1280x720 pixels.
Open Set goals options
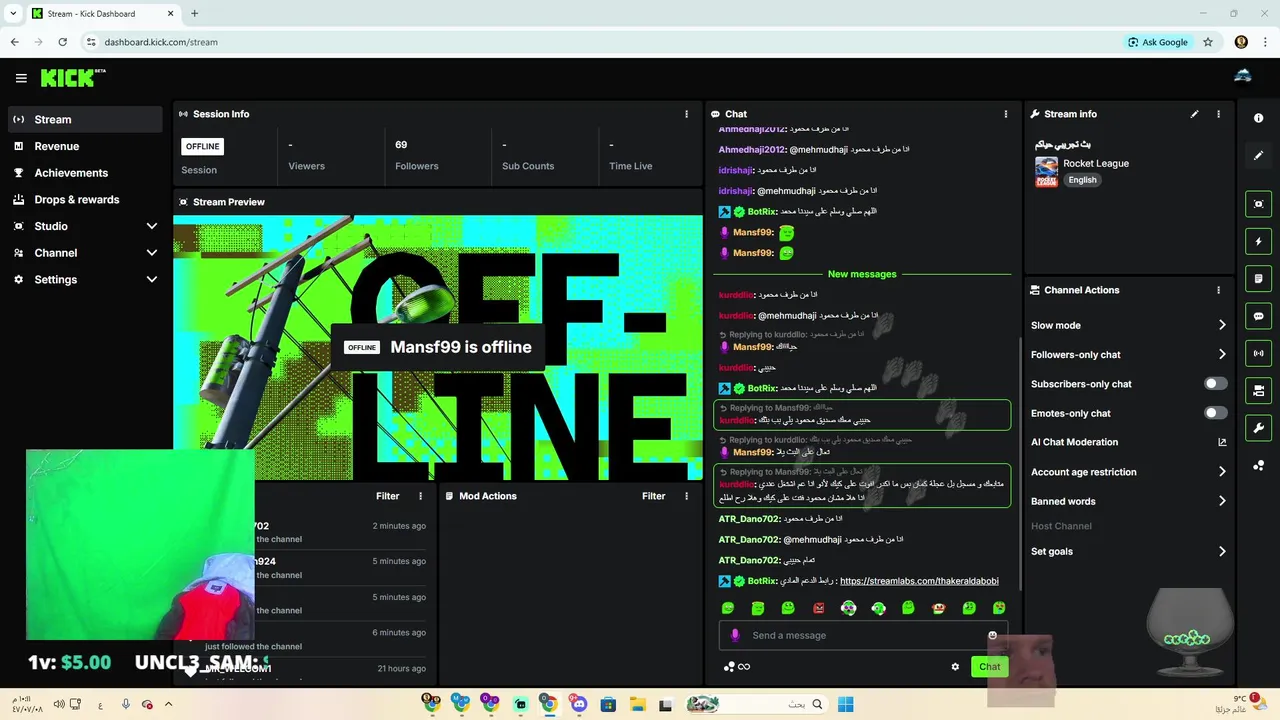1128,551
